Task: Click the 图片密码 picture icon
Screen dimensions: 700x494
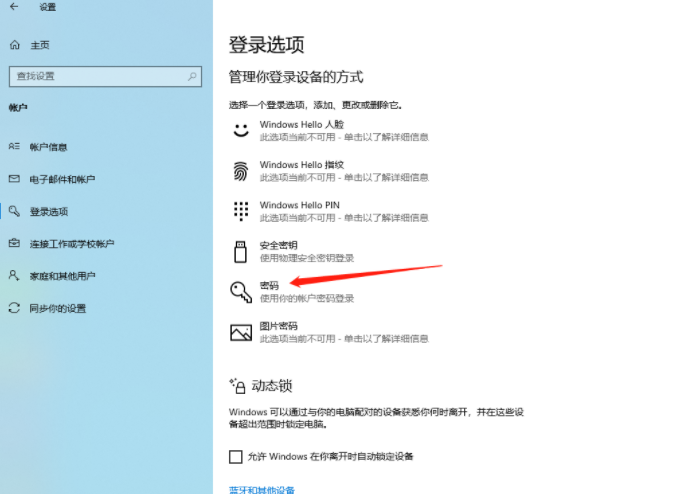Action: click(241, 332)
